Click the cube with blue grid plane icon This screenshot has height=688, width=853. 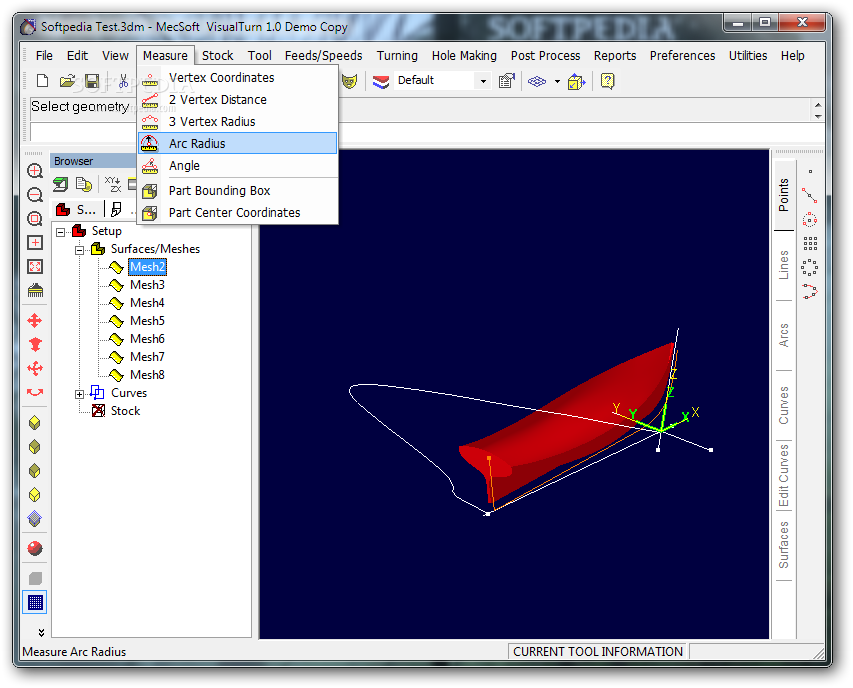point(35,518)
